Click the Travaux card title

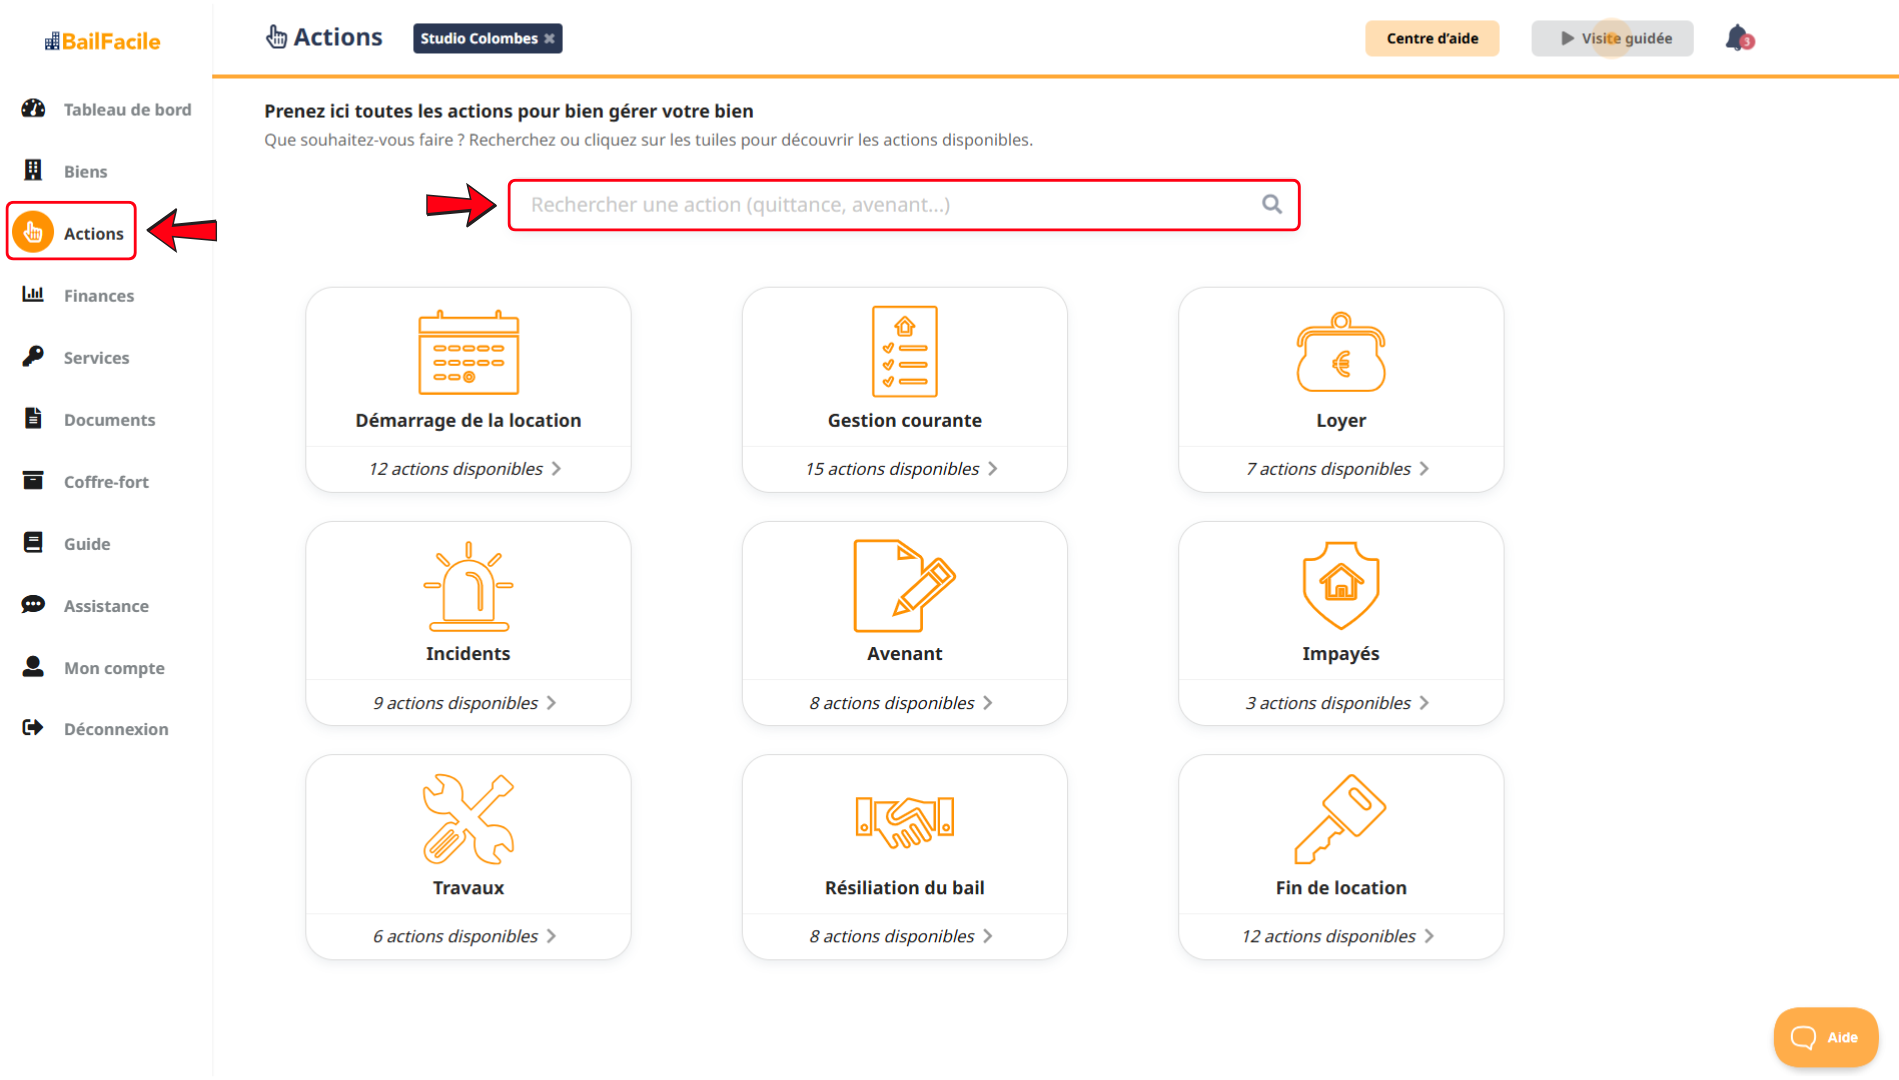coord(468,887)
